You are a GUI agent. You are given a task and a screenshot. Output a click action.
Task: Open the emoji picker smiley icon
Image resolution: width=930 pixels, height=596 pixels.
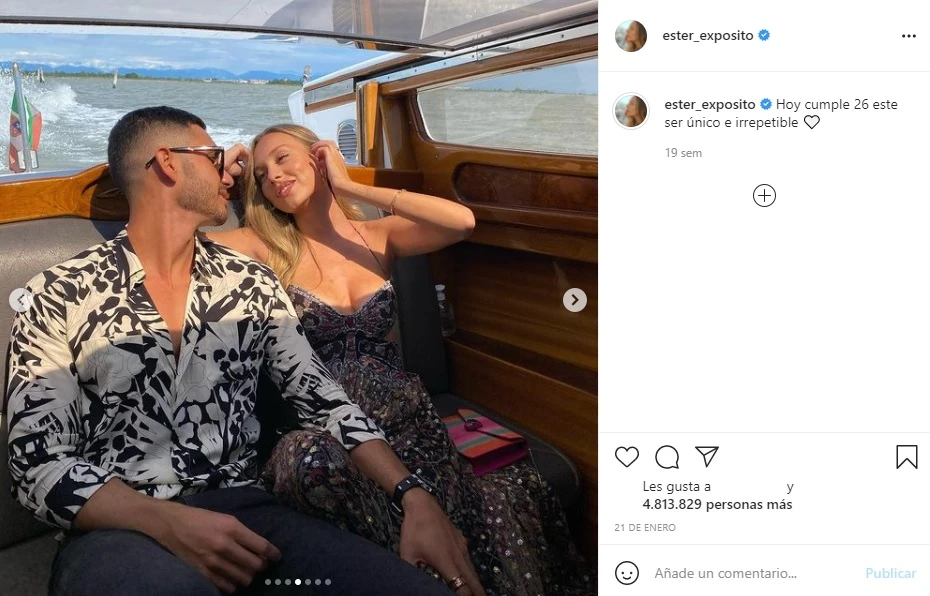click(x=627, y=573)
